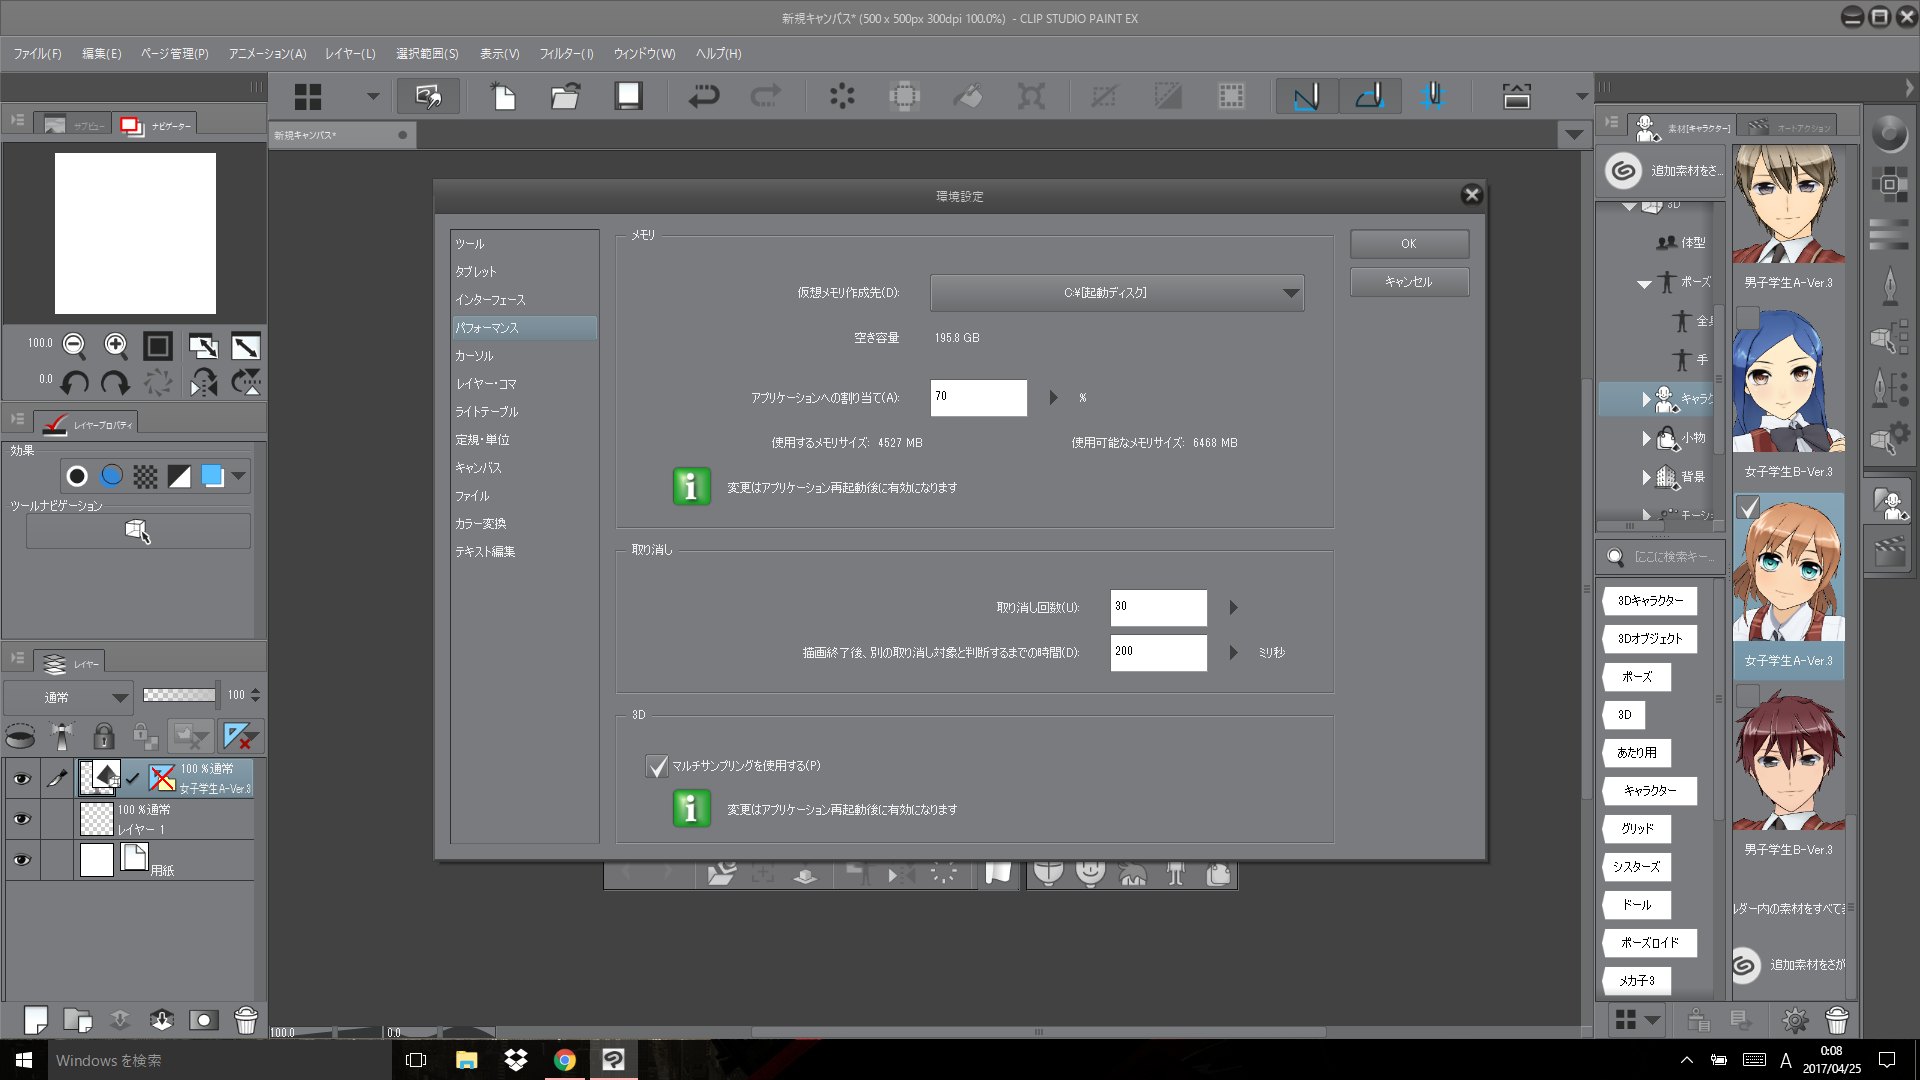Click the New document icon in toolbar
1920x1080 pixels.
click(x=503, y=96)
